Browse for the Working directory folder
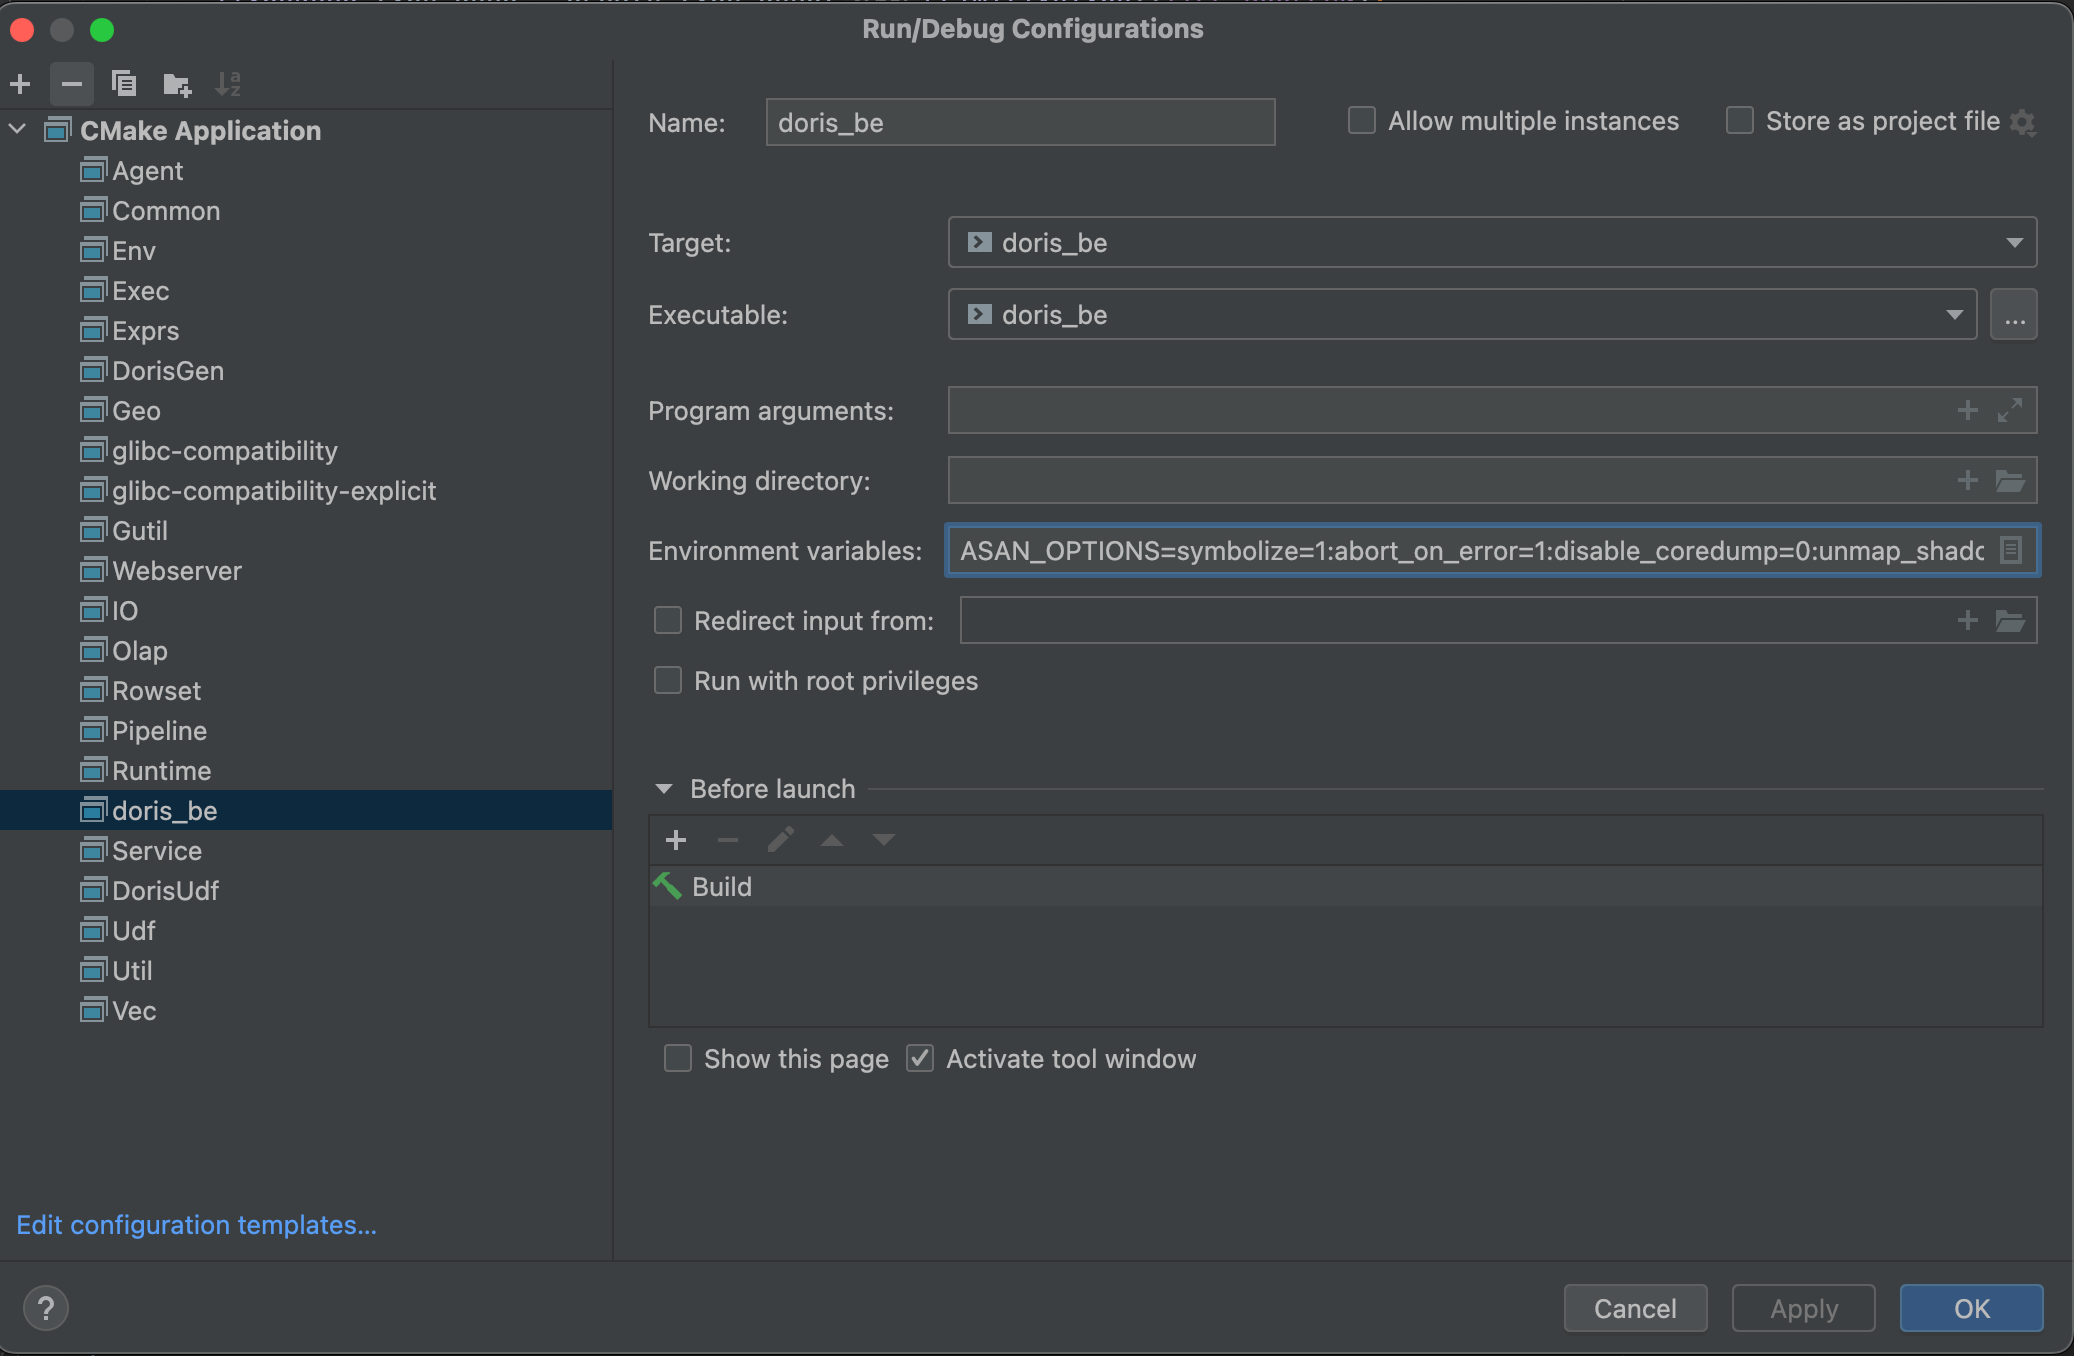This screenshot has width=2074, height=1356. 2010,481
